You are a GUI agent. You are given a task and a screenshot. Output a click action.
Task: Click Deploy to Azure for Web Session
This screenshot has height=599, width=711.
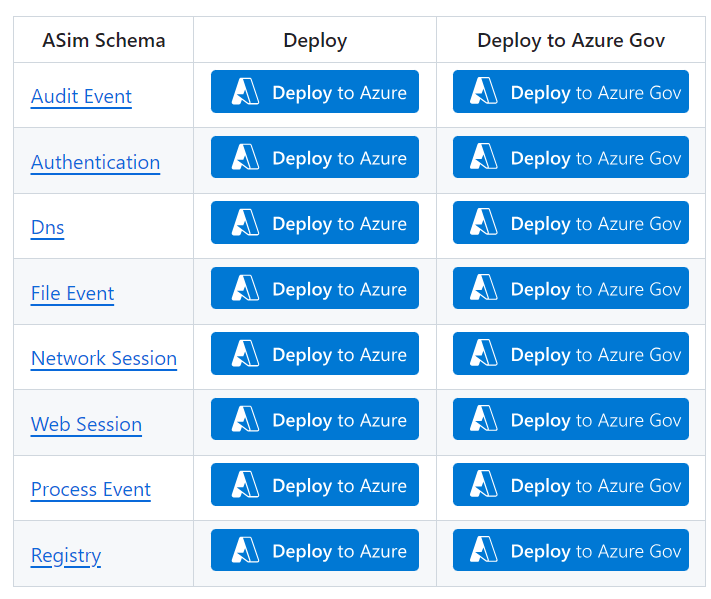[x=315, y=419]
